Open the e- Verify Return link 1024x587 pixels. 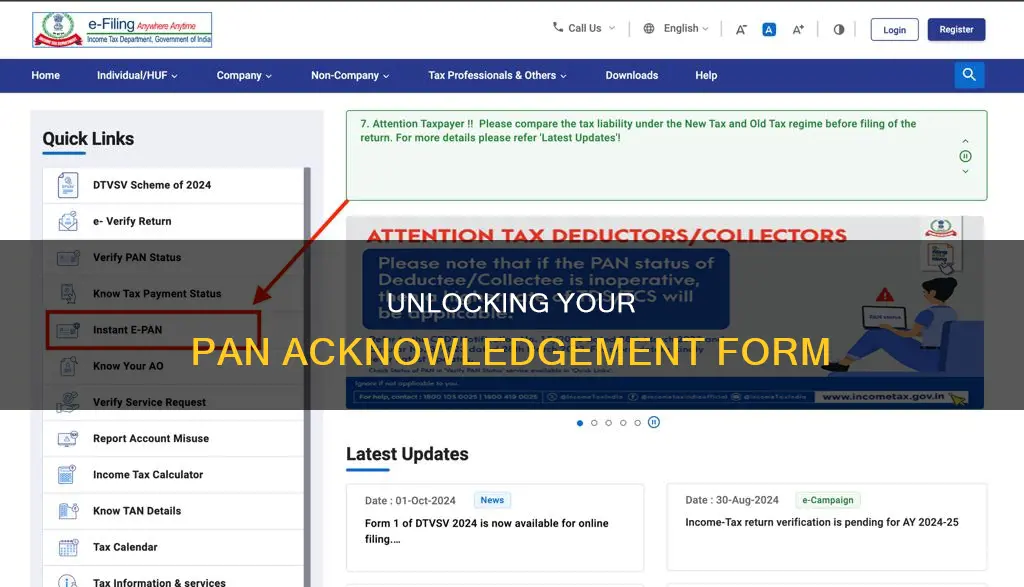click(132, 221)
